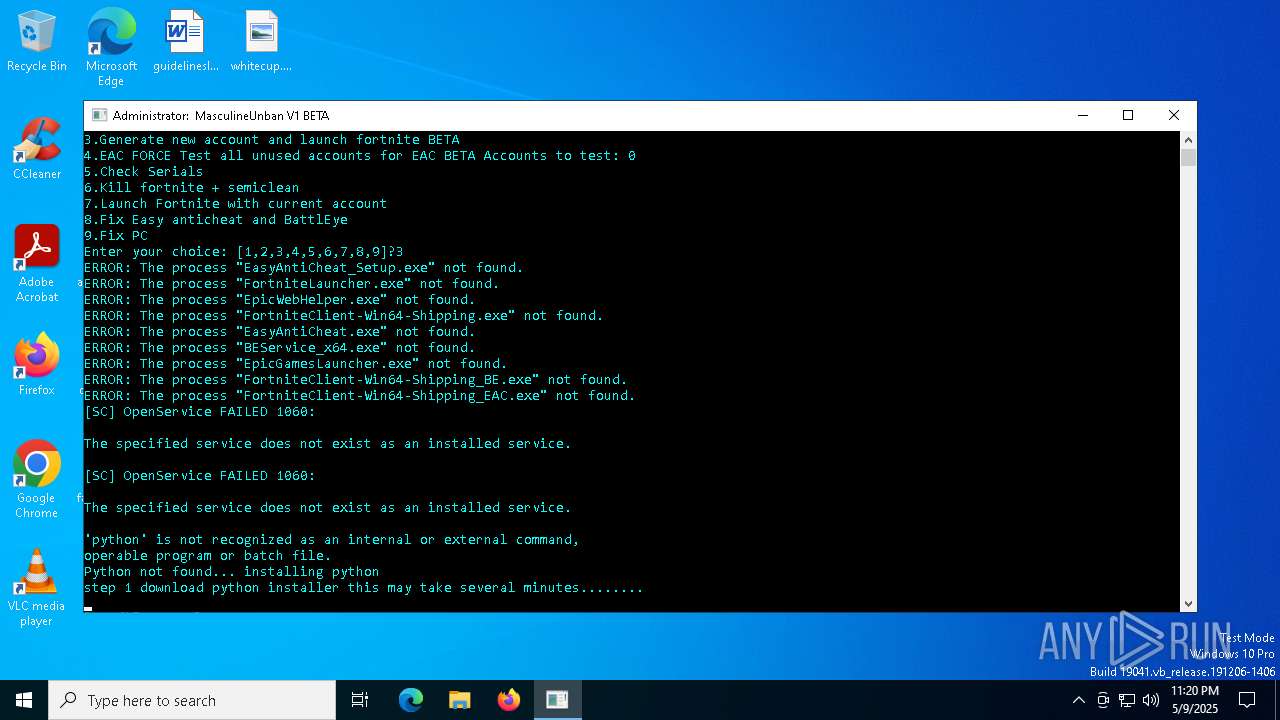
Task: Open the Windows Start menu
Action: coord(24,700)
